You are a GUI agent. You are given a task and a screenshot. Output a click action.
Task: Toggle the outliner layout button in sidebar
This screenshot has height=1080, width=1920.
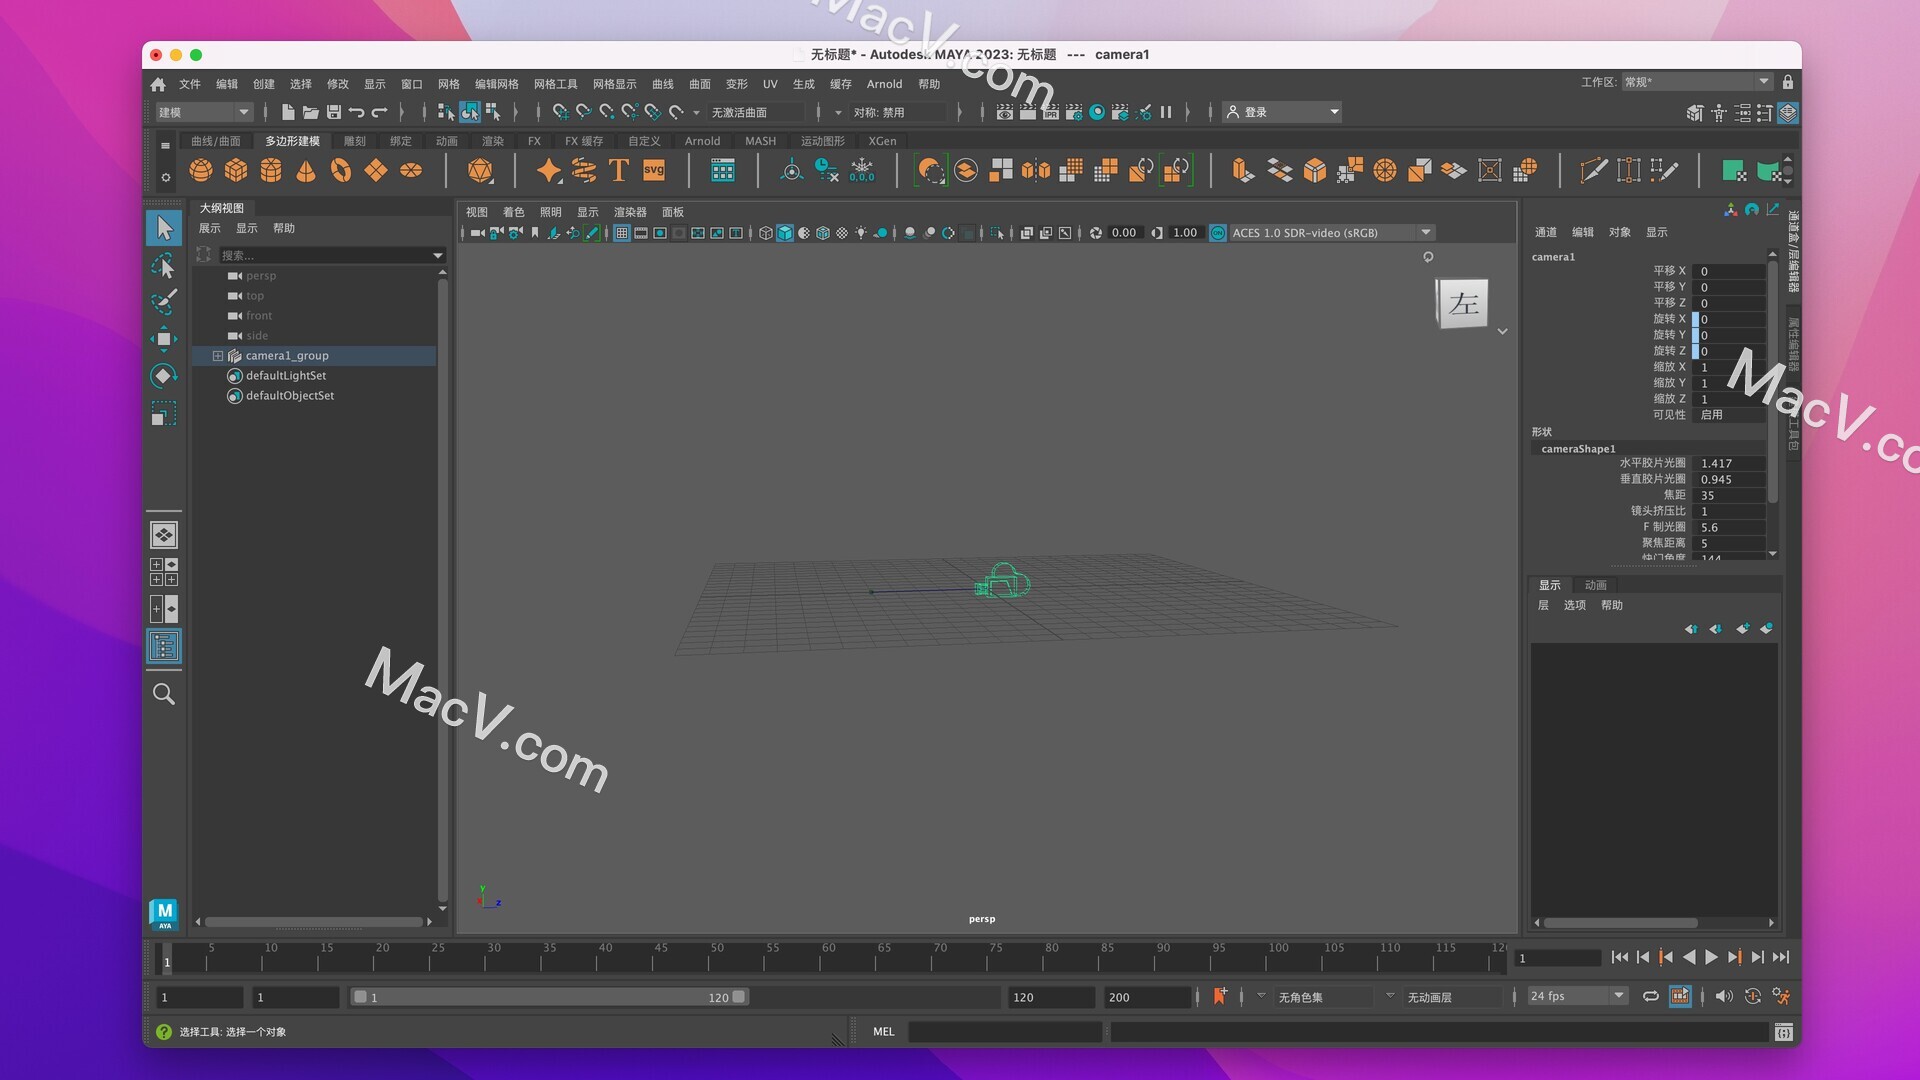tap(164, 646)
